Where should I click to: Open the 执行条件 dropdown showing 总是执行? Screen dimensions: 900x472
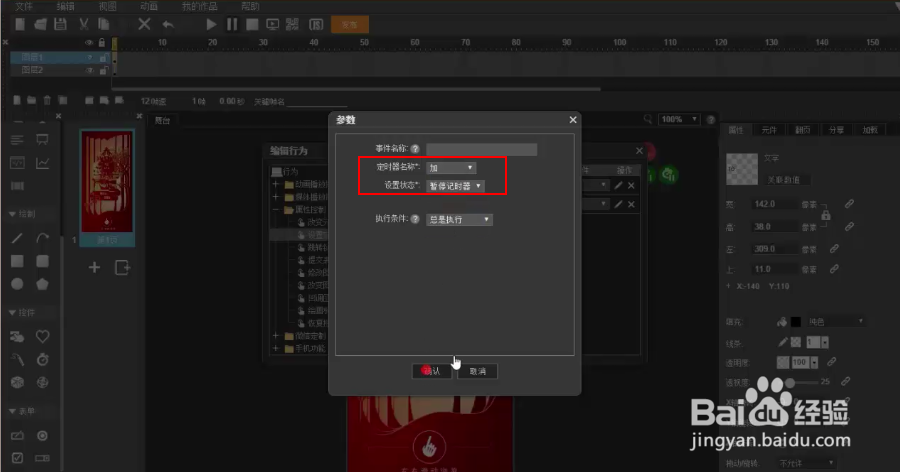pos(459,219)
